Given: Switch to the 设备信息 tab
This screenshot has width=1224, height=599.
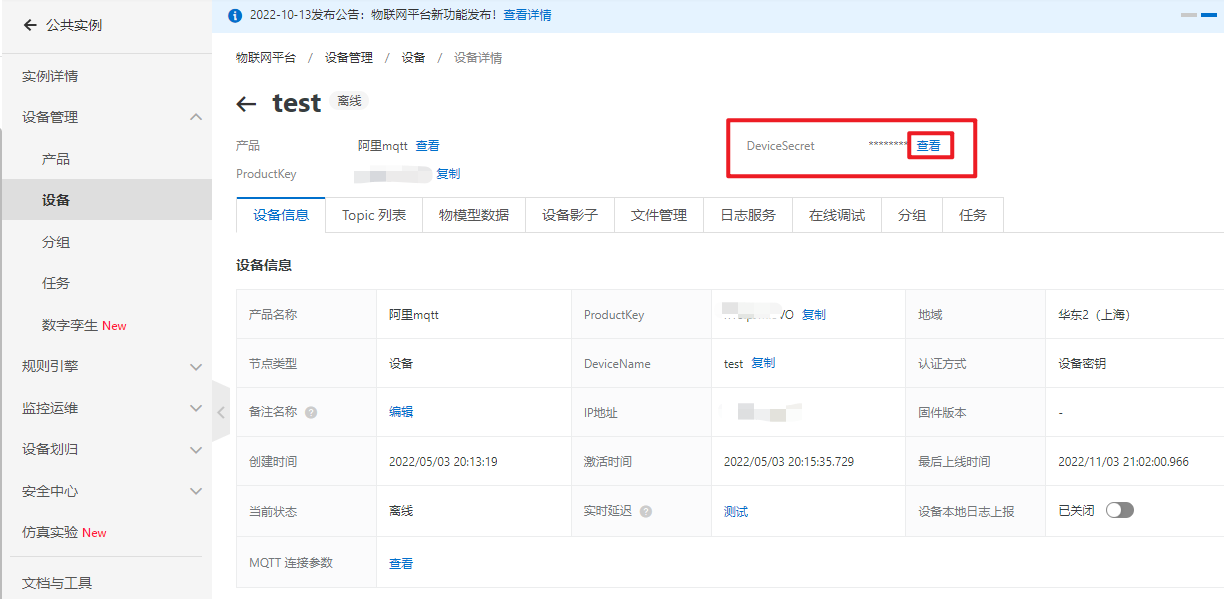Looking at the screenshot, I should click(x=281, y=215).
